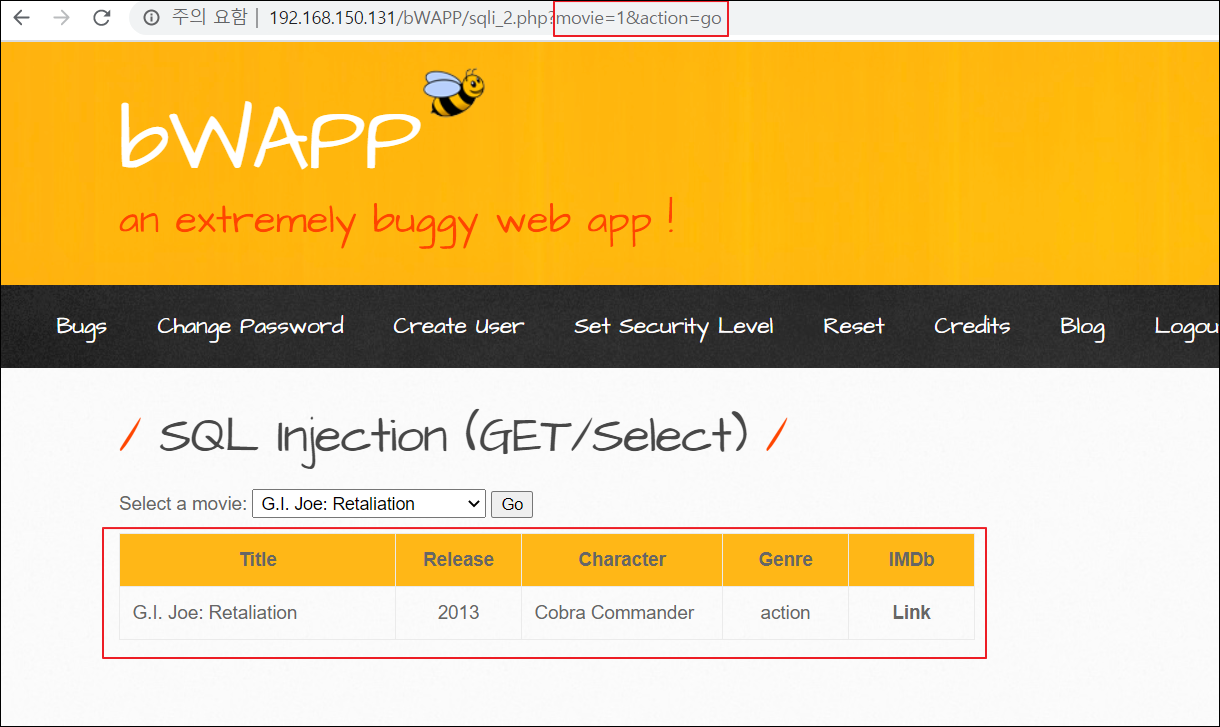Click 'an extremely buggy web app !' tagline

[x=397, y=221]
